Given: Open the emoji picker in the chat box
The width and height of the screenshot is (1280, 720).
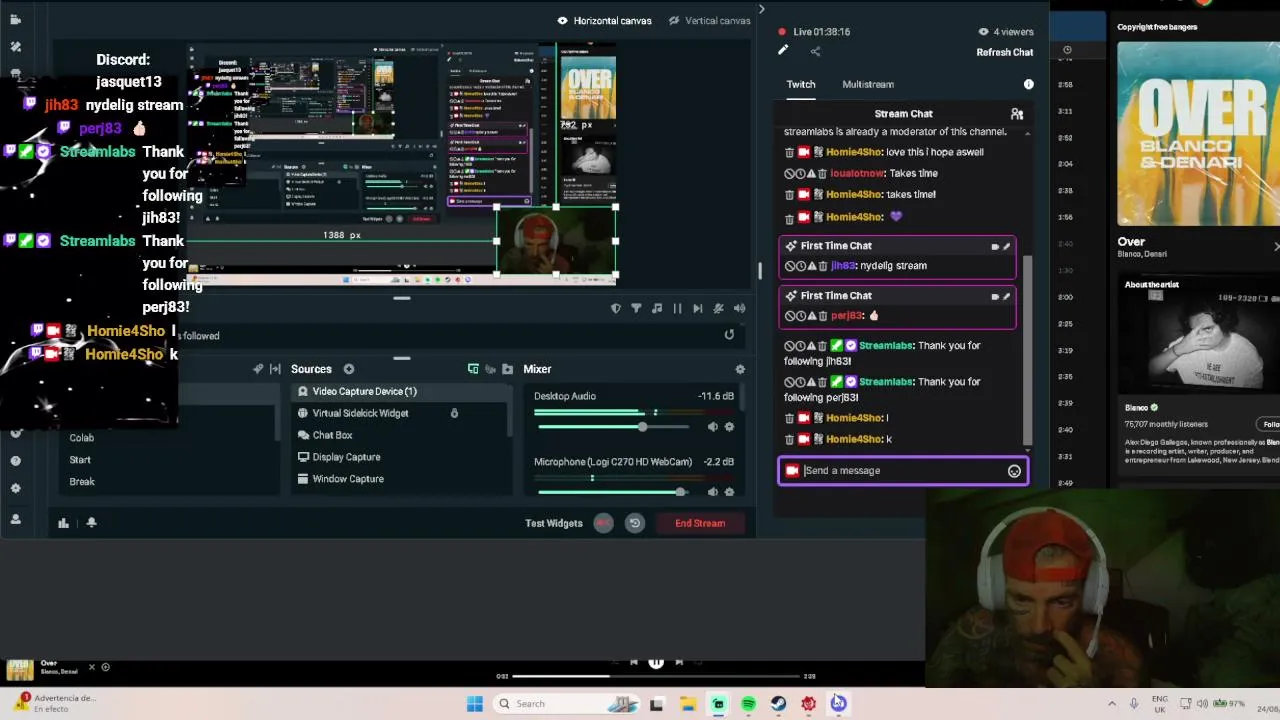Looking at the screenshot, I should (x=1014, y=471).
